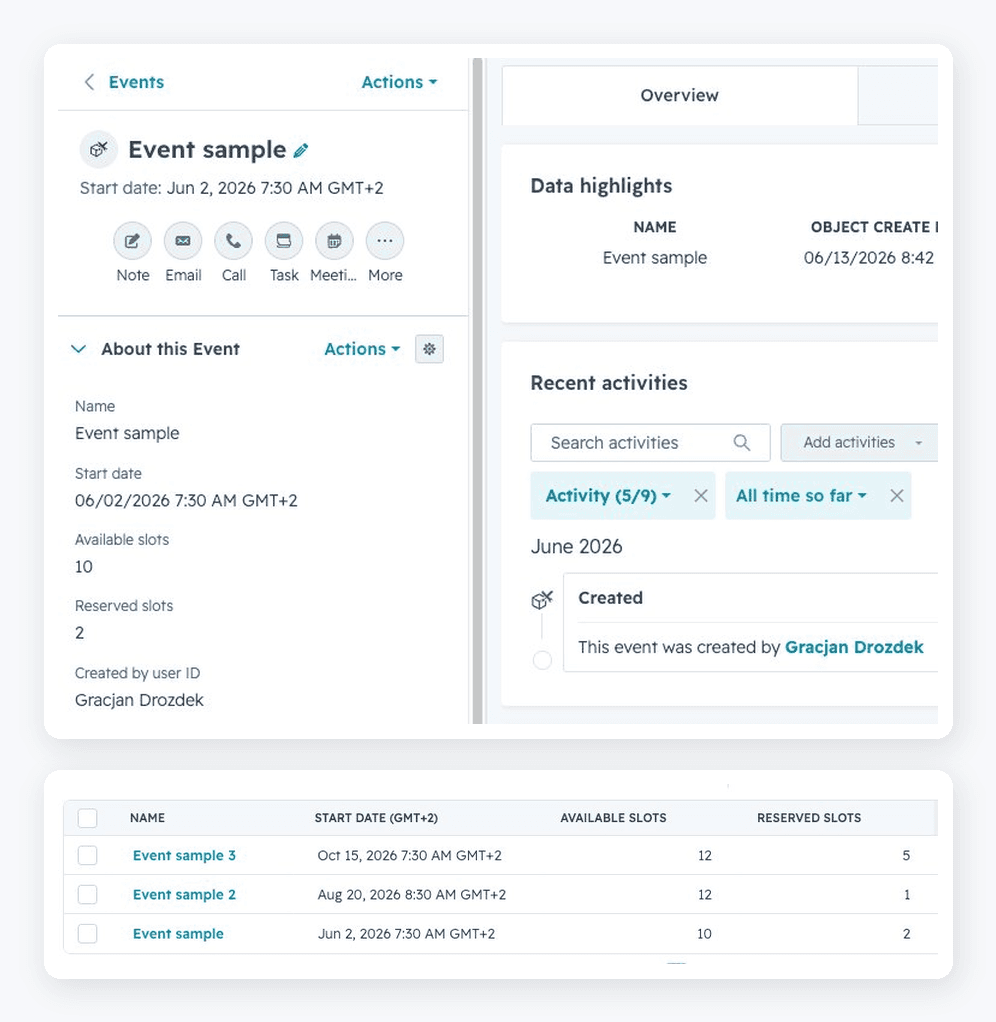
Task: Open the Event sample 2 record link
Action: coord(184,894)
